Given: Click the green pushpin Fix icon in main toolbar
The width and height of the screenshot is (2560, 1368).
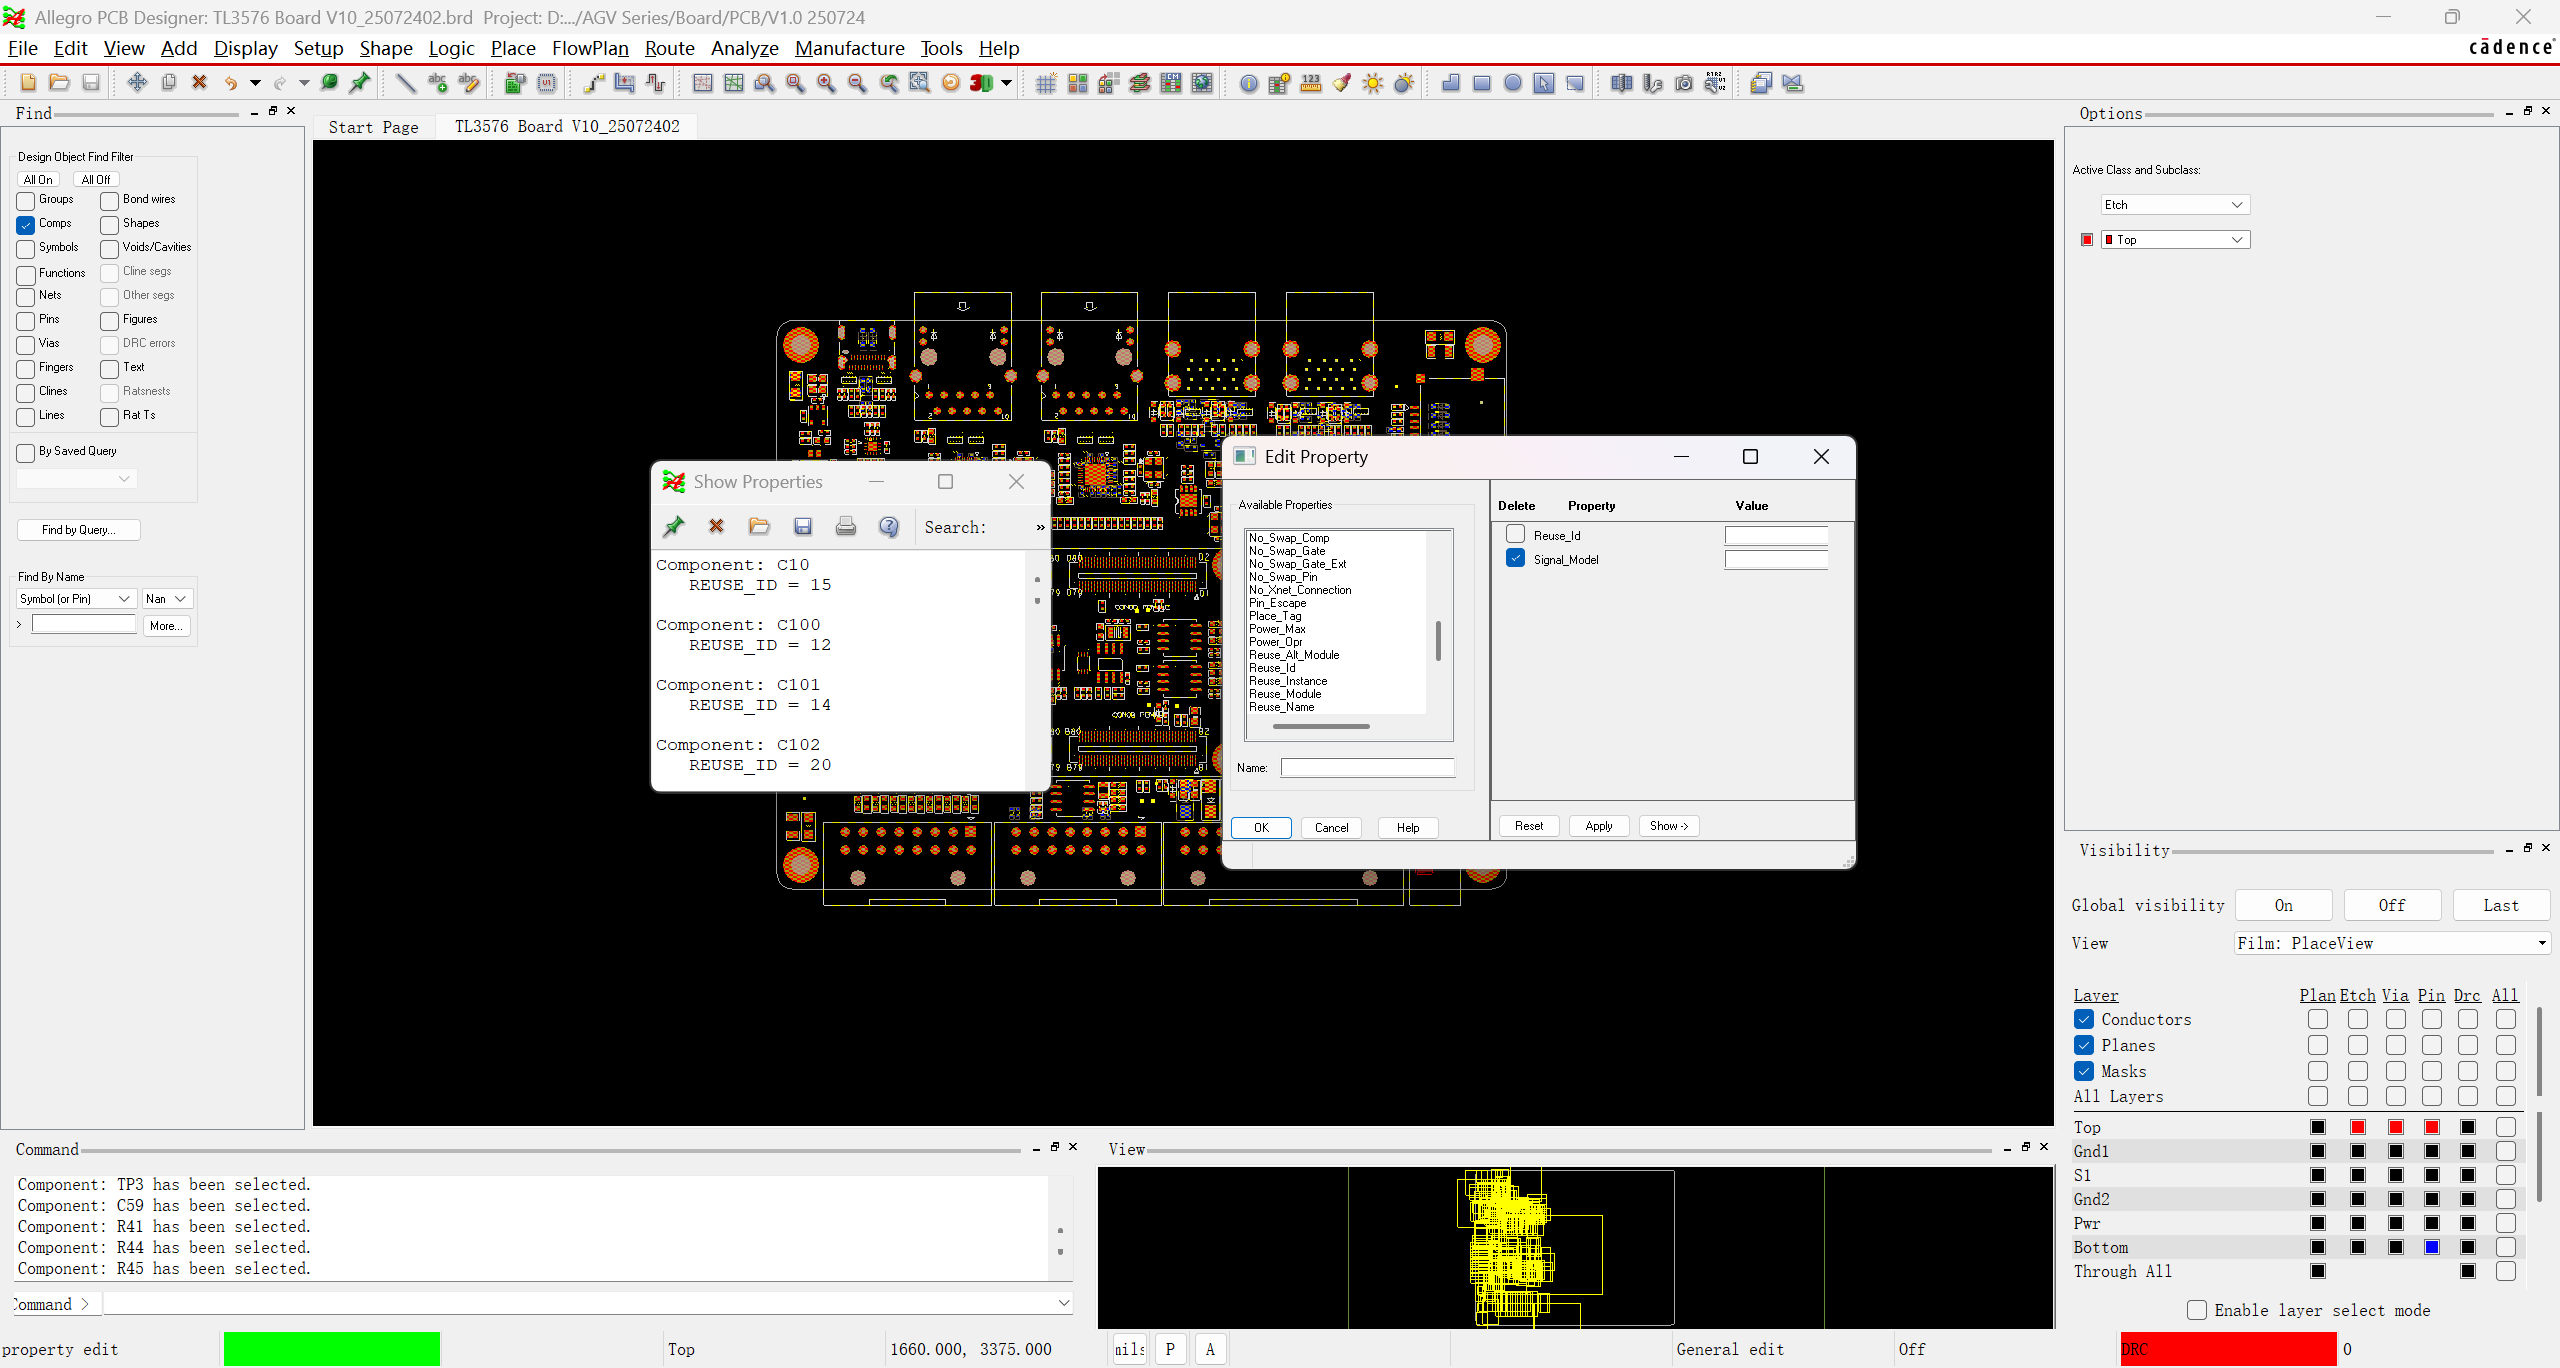Looking at the screenshot, I should [x=359, y=83].
